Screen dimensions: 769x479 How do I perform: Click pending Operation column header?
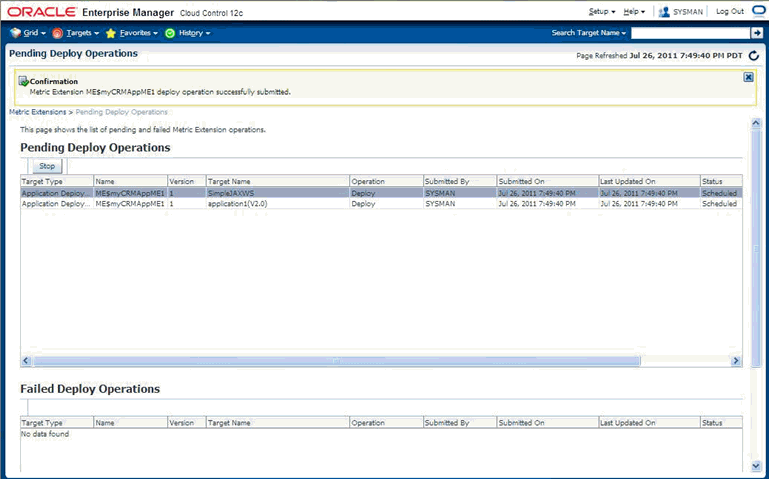[x=386, y=181]
